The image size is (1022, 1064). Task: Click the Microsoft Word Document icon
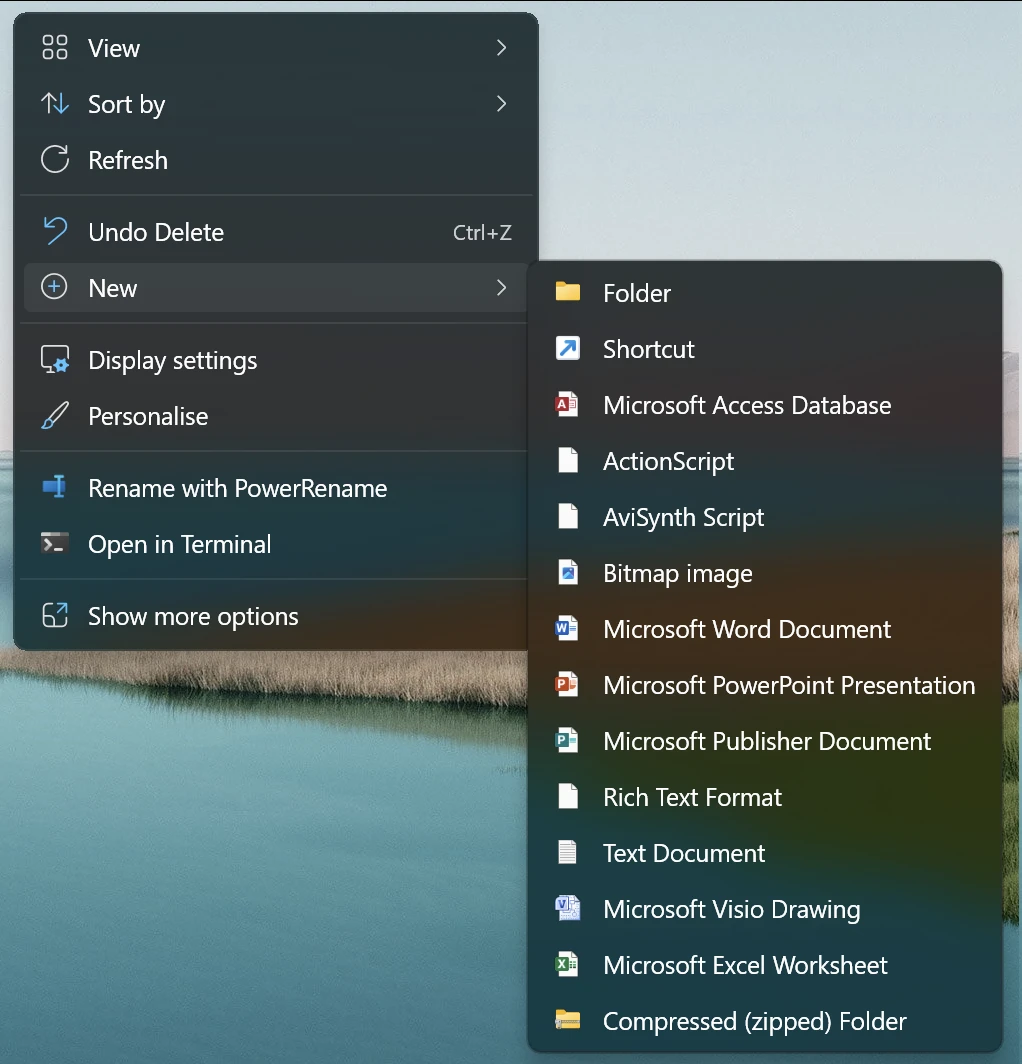(567, 629)
